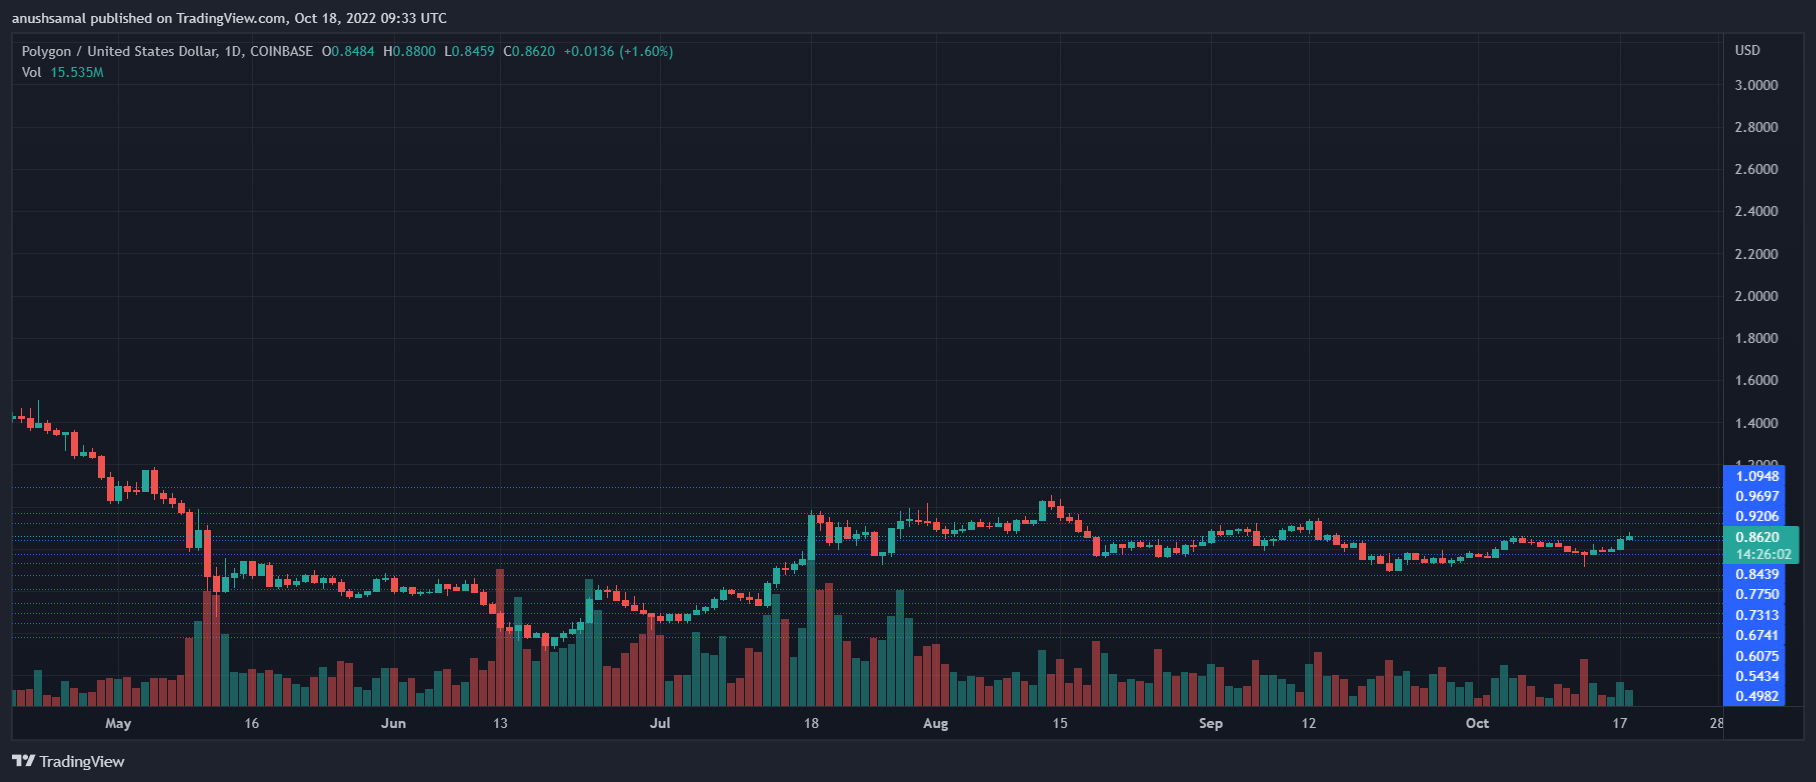Click the '17' date label after Oct

click(1619, 723)
